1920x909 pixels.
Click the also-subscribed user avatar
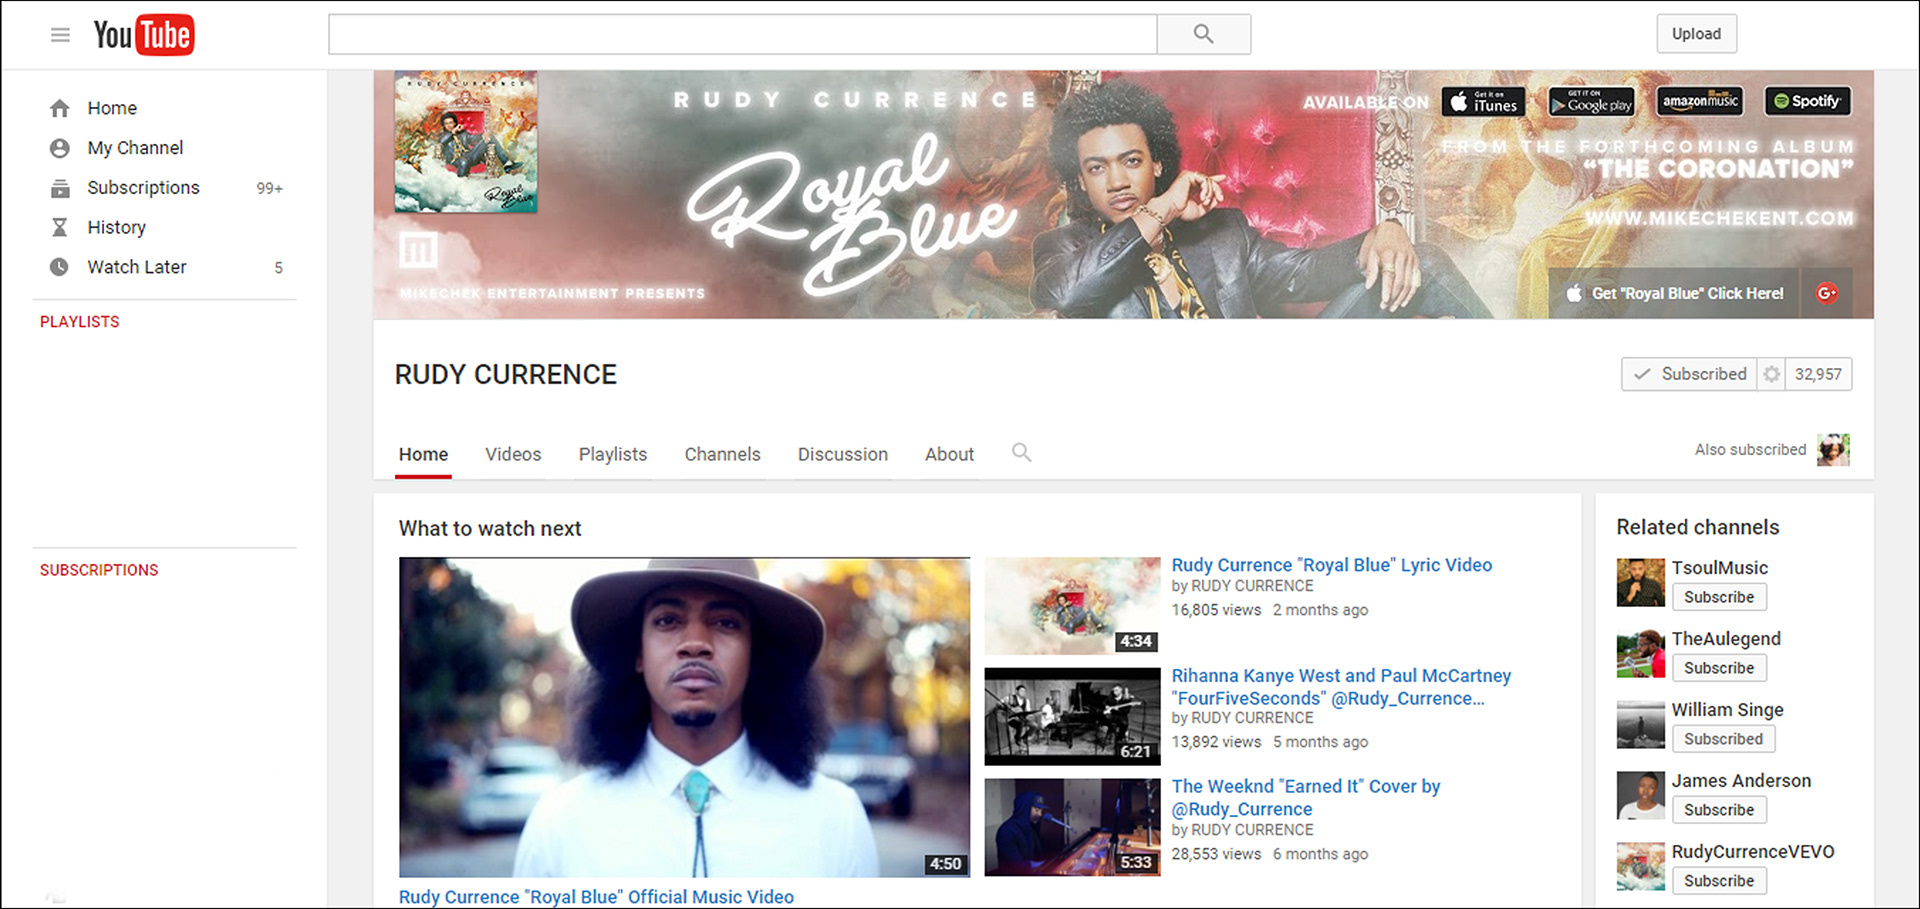coord(1833,450)
